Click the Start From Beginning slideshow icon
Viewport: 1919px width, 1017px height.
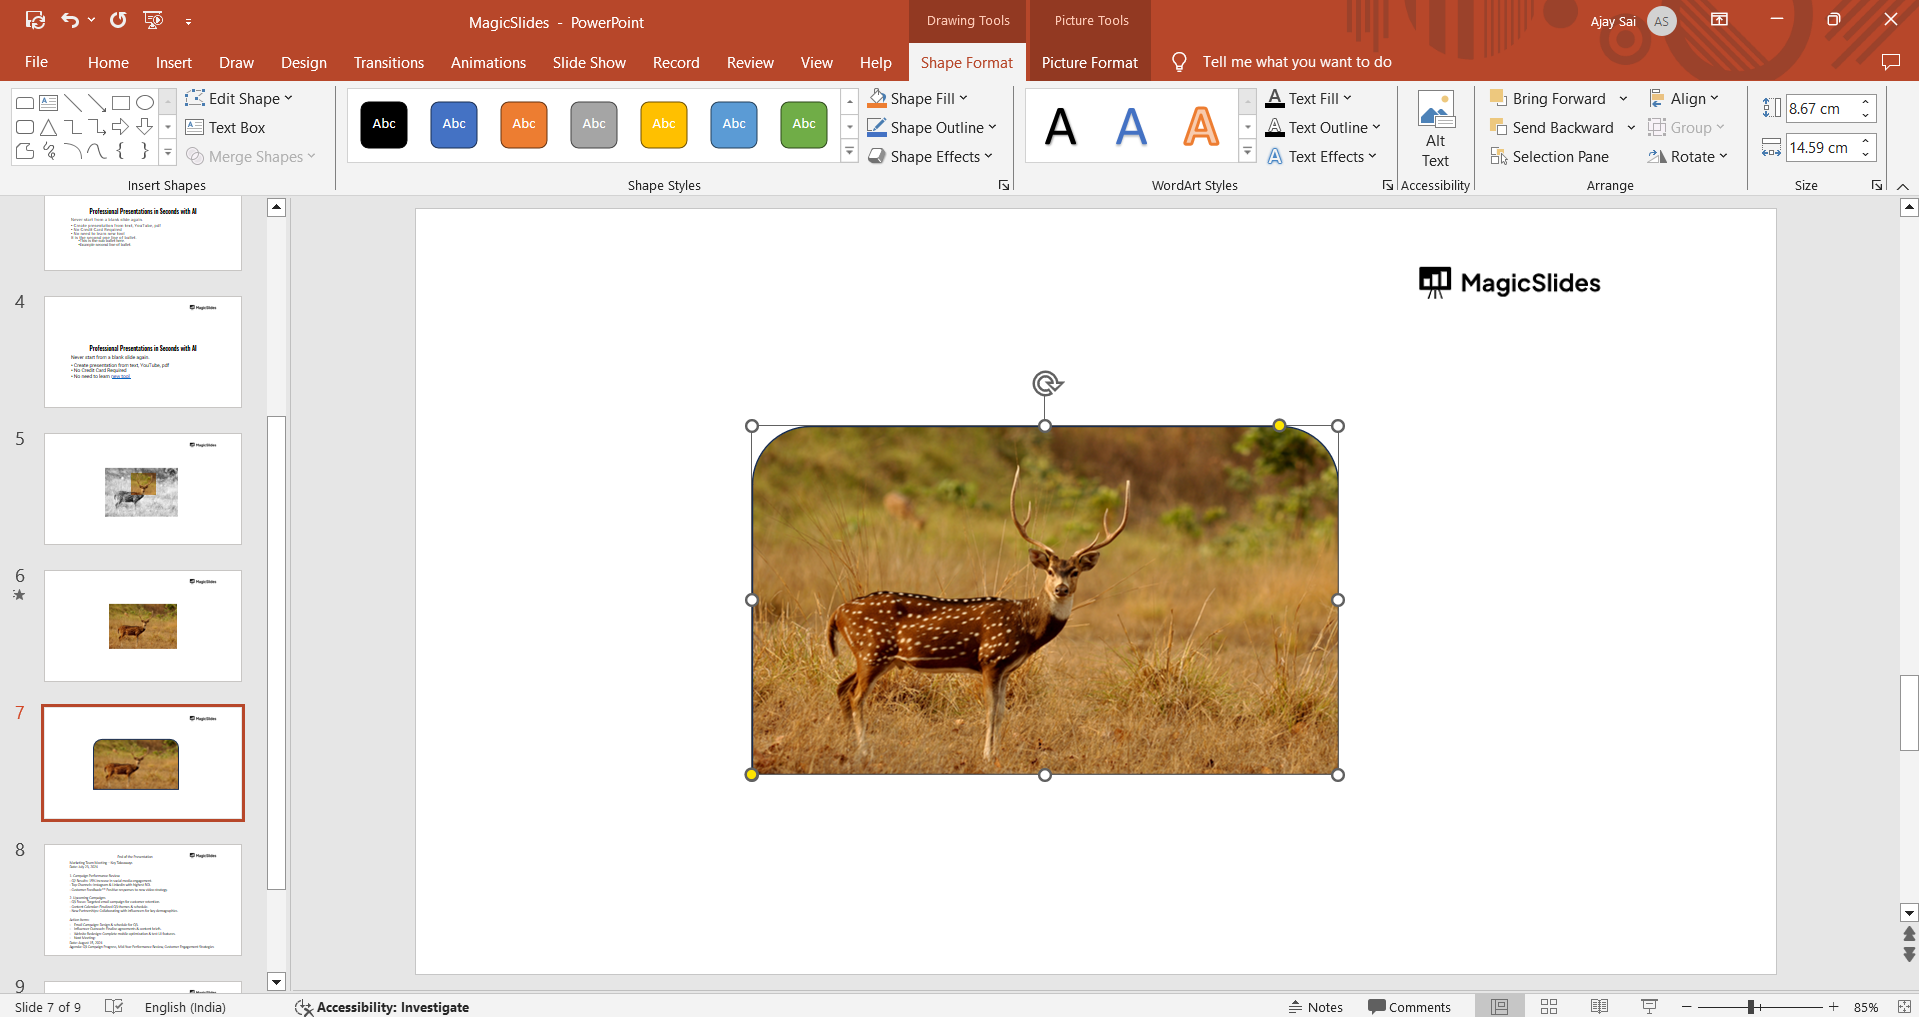click(x=153, y=20)
